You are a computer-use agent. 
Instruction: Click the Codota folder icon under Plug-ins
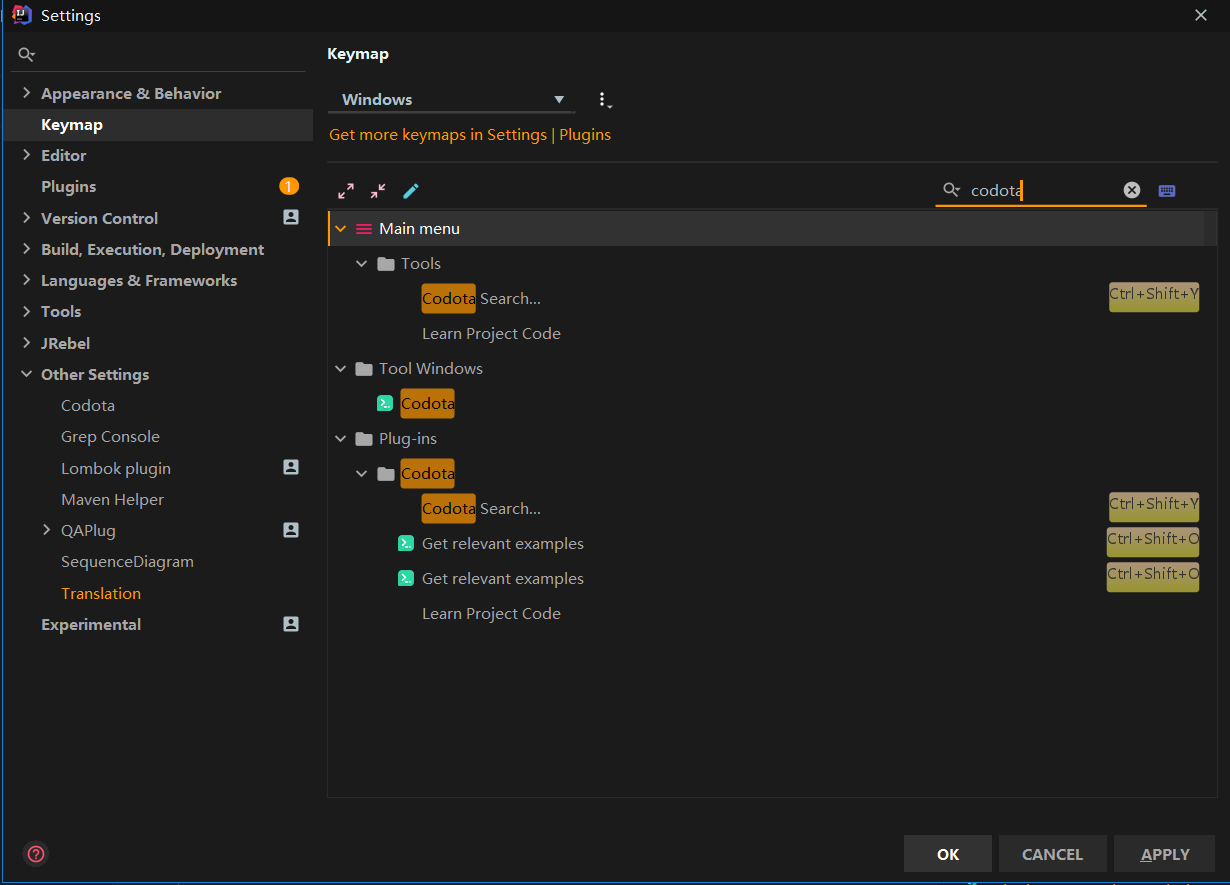point(386,474)
